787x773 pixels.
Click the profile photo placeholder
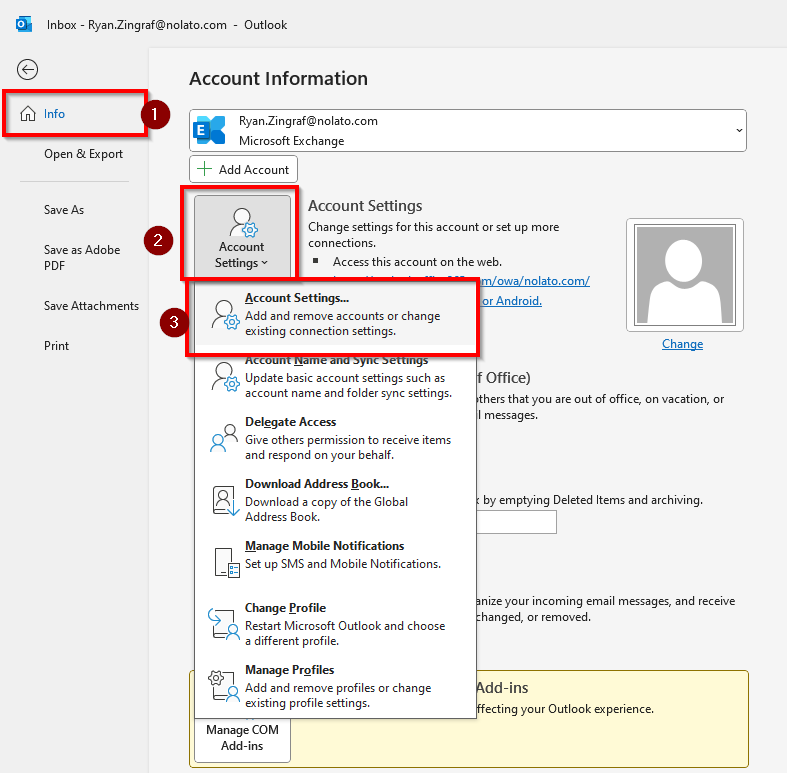tap(685, 275)
